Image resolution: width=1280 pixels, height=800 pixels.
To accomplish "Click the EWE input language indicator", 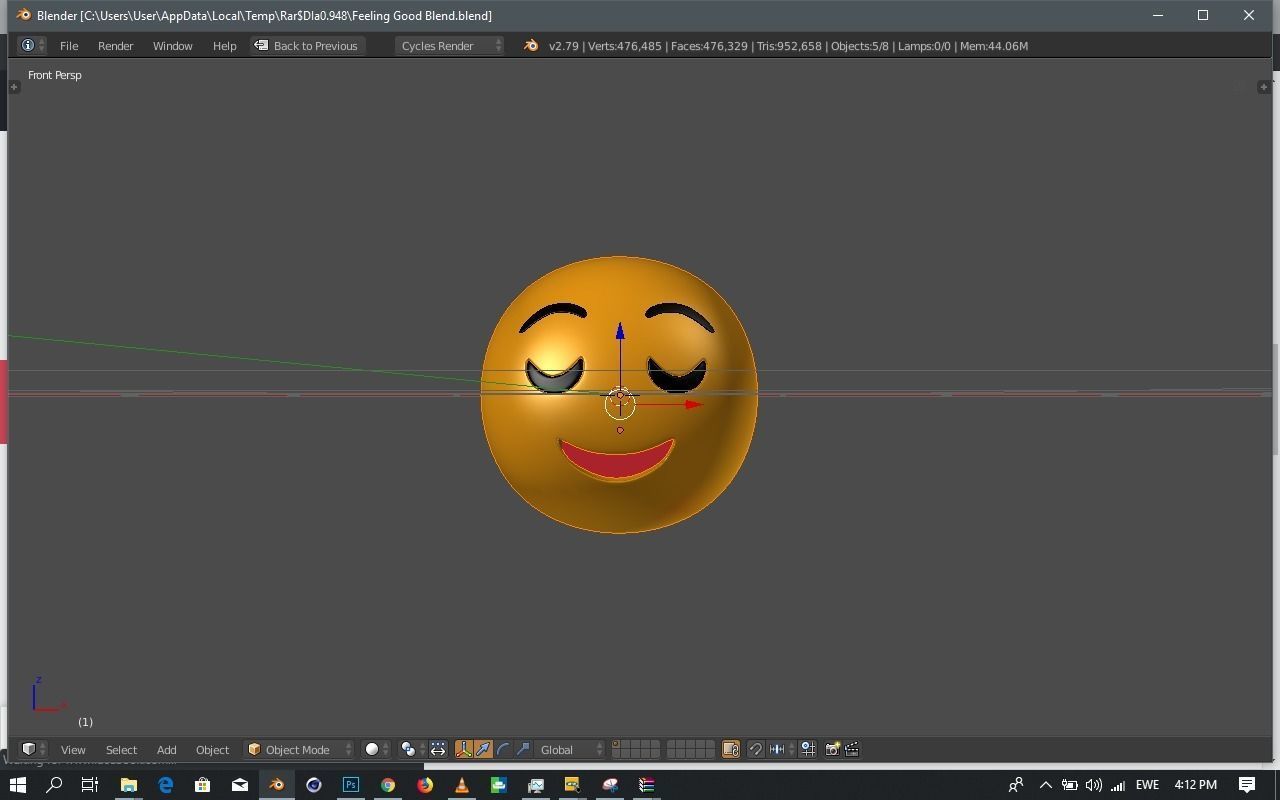I will [1147, 785].
